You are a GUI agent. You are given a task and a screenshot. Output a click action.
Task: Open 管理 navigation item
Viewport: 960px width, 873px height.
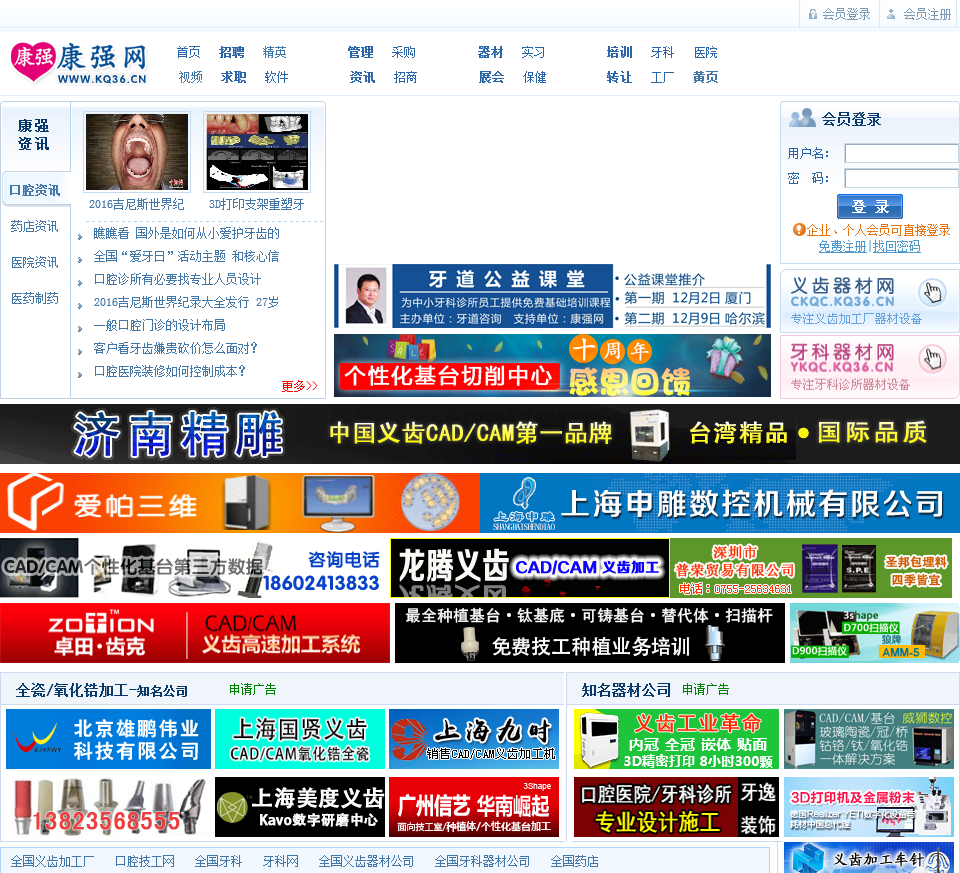361,52
